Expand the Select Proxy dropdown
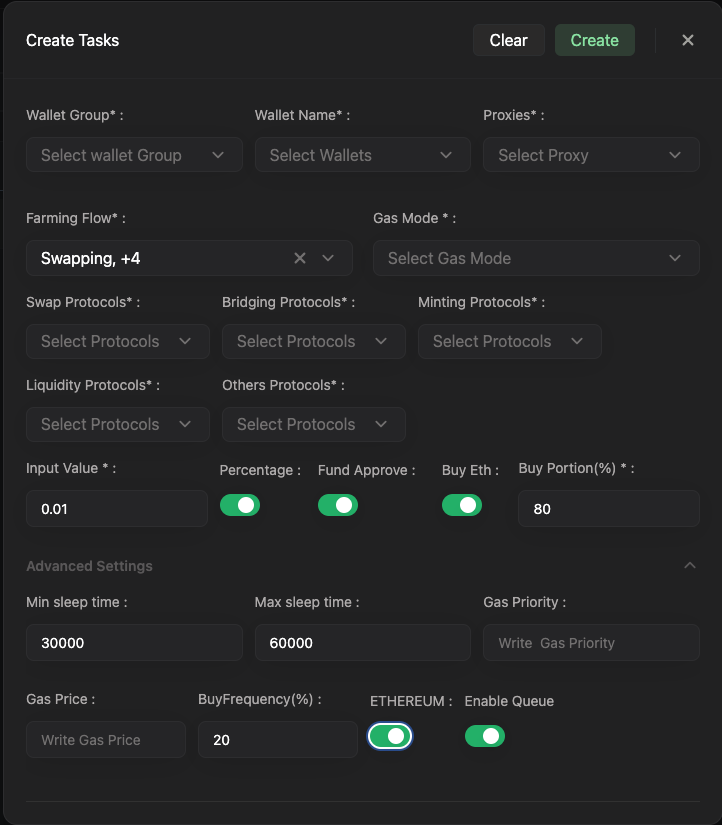722x825 pixels. coord(590,155)
